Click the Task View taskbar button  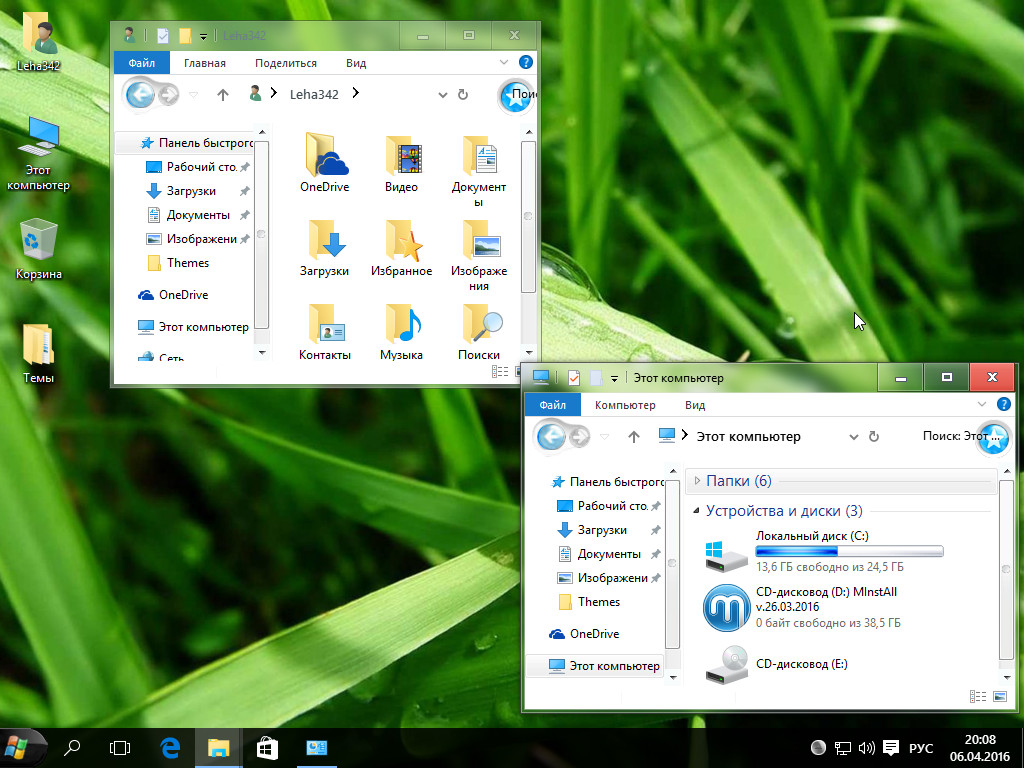[120, 747]
